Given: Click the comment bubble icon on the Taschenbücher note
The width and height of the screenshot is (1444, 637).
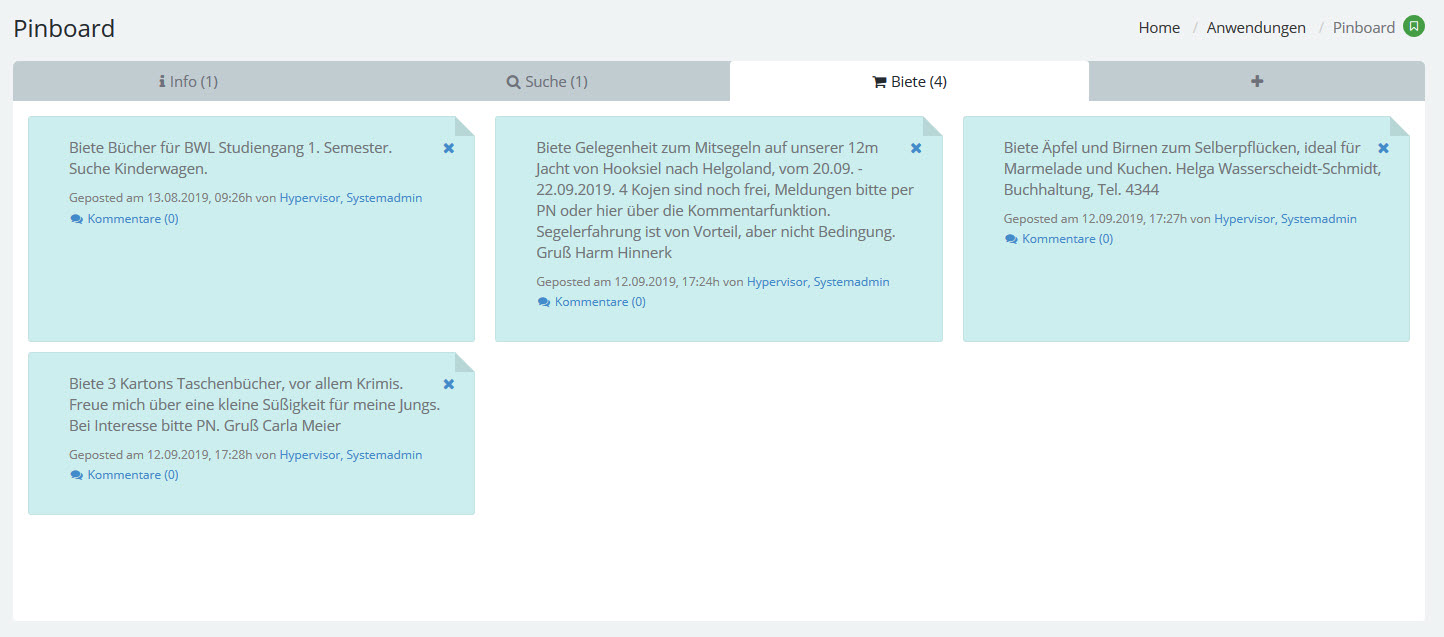Looking at the screenshot, I should (x=77, y=475).
